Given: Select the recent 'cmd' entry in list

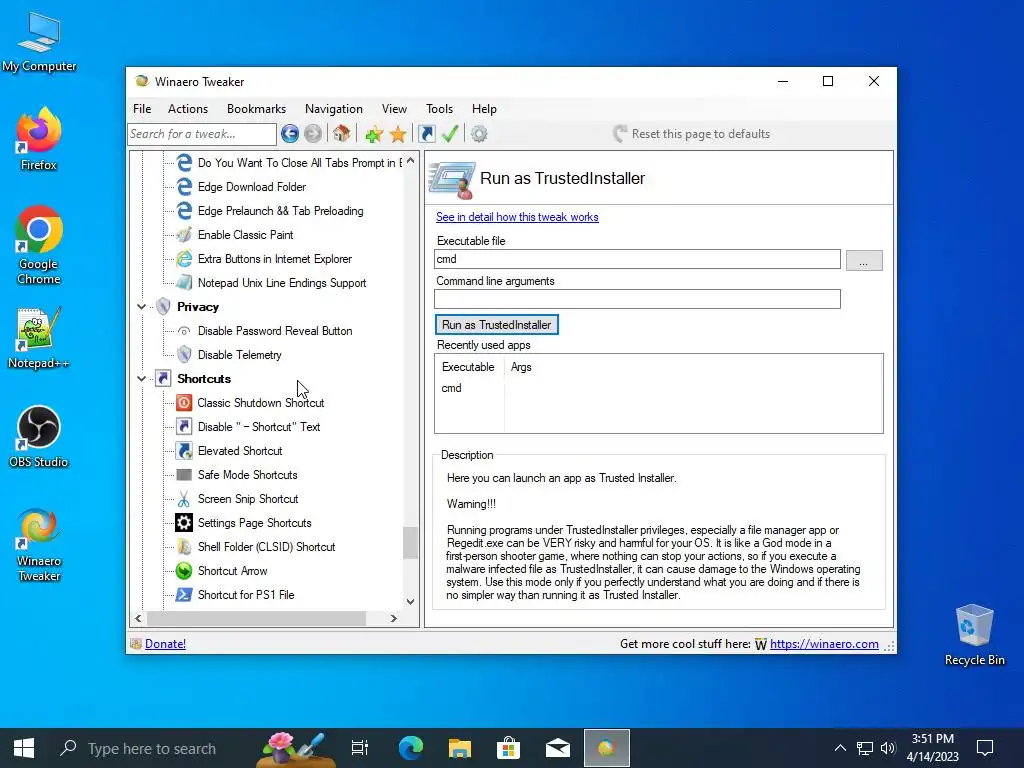Looking at the screenshot, I should tap(451, 388).
